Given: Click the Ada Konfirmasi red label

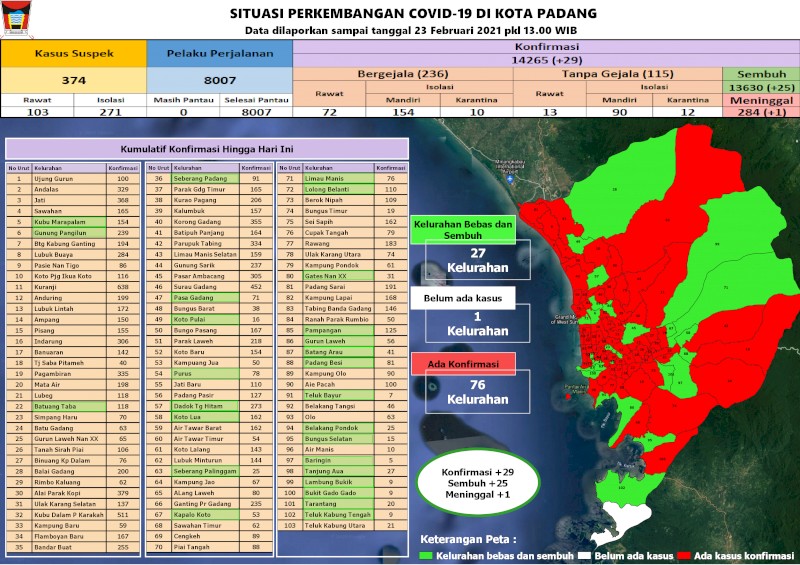Looking at the screenshot, I should [463, 364].
